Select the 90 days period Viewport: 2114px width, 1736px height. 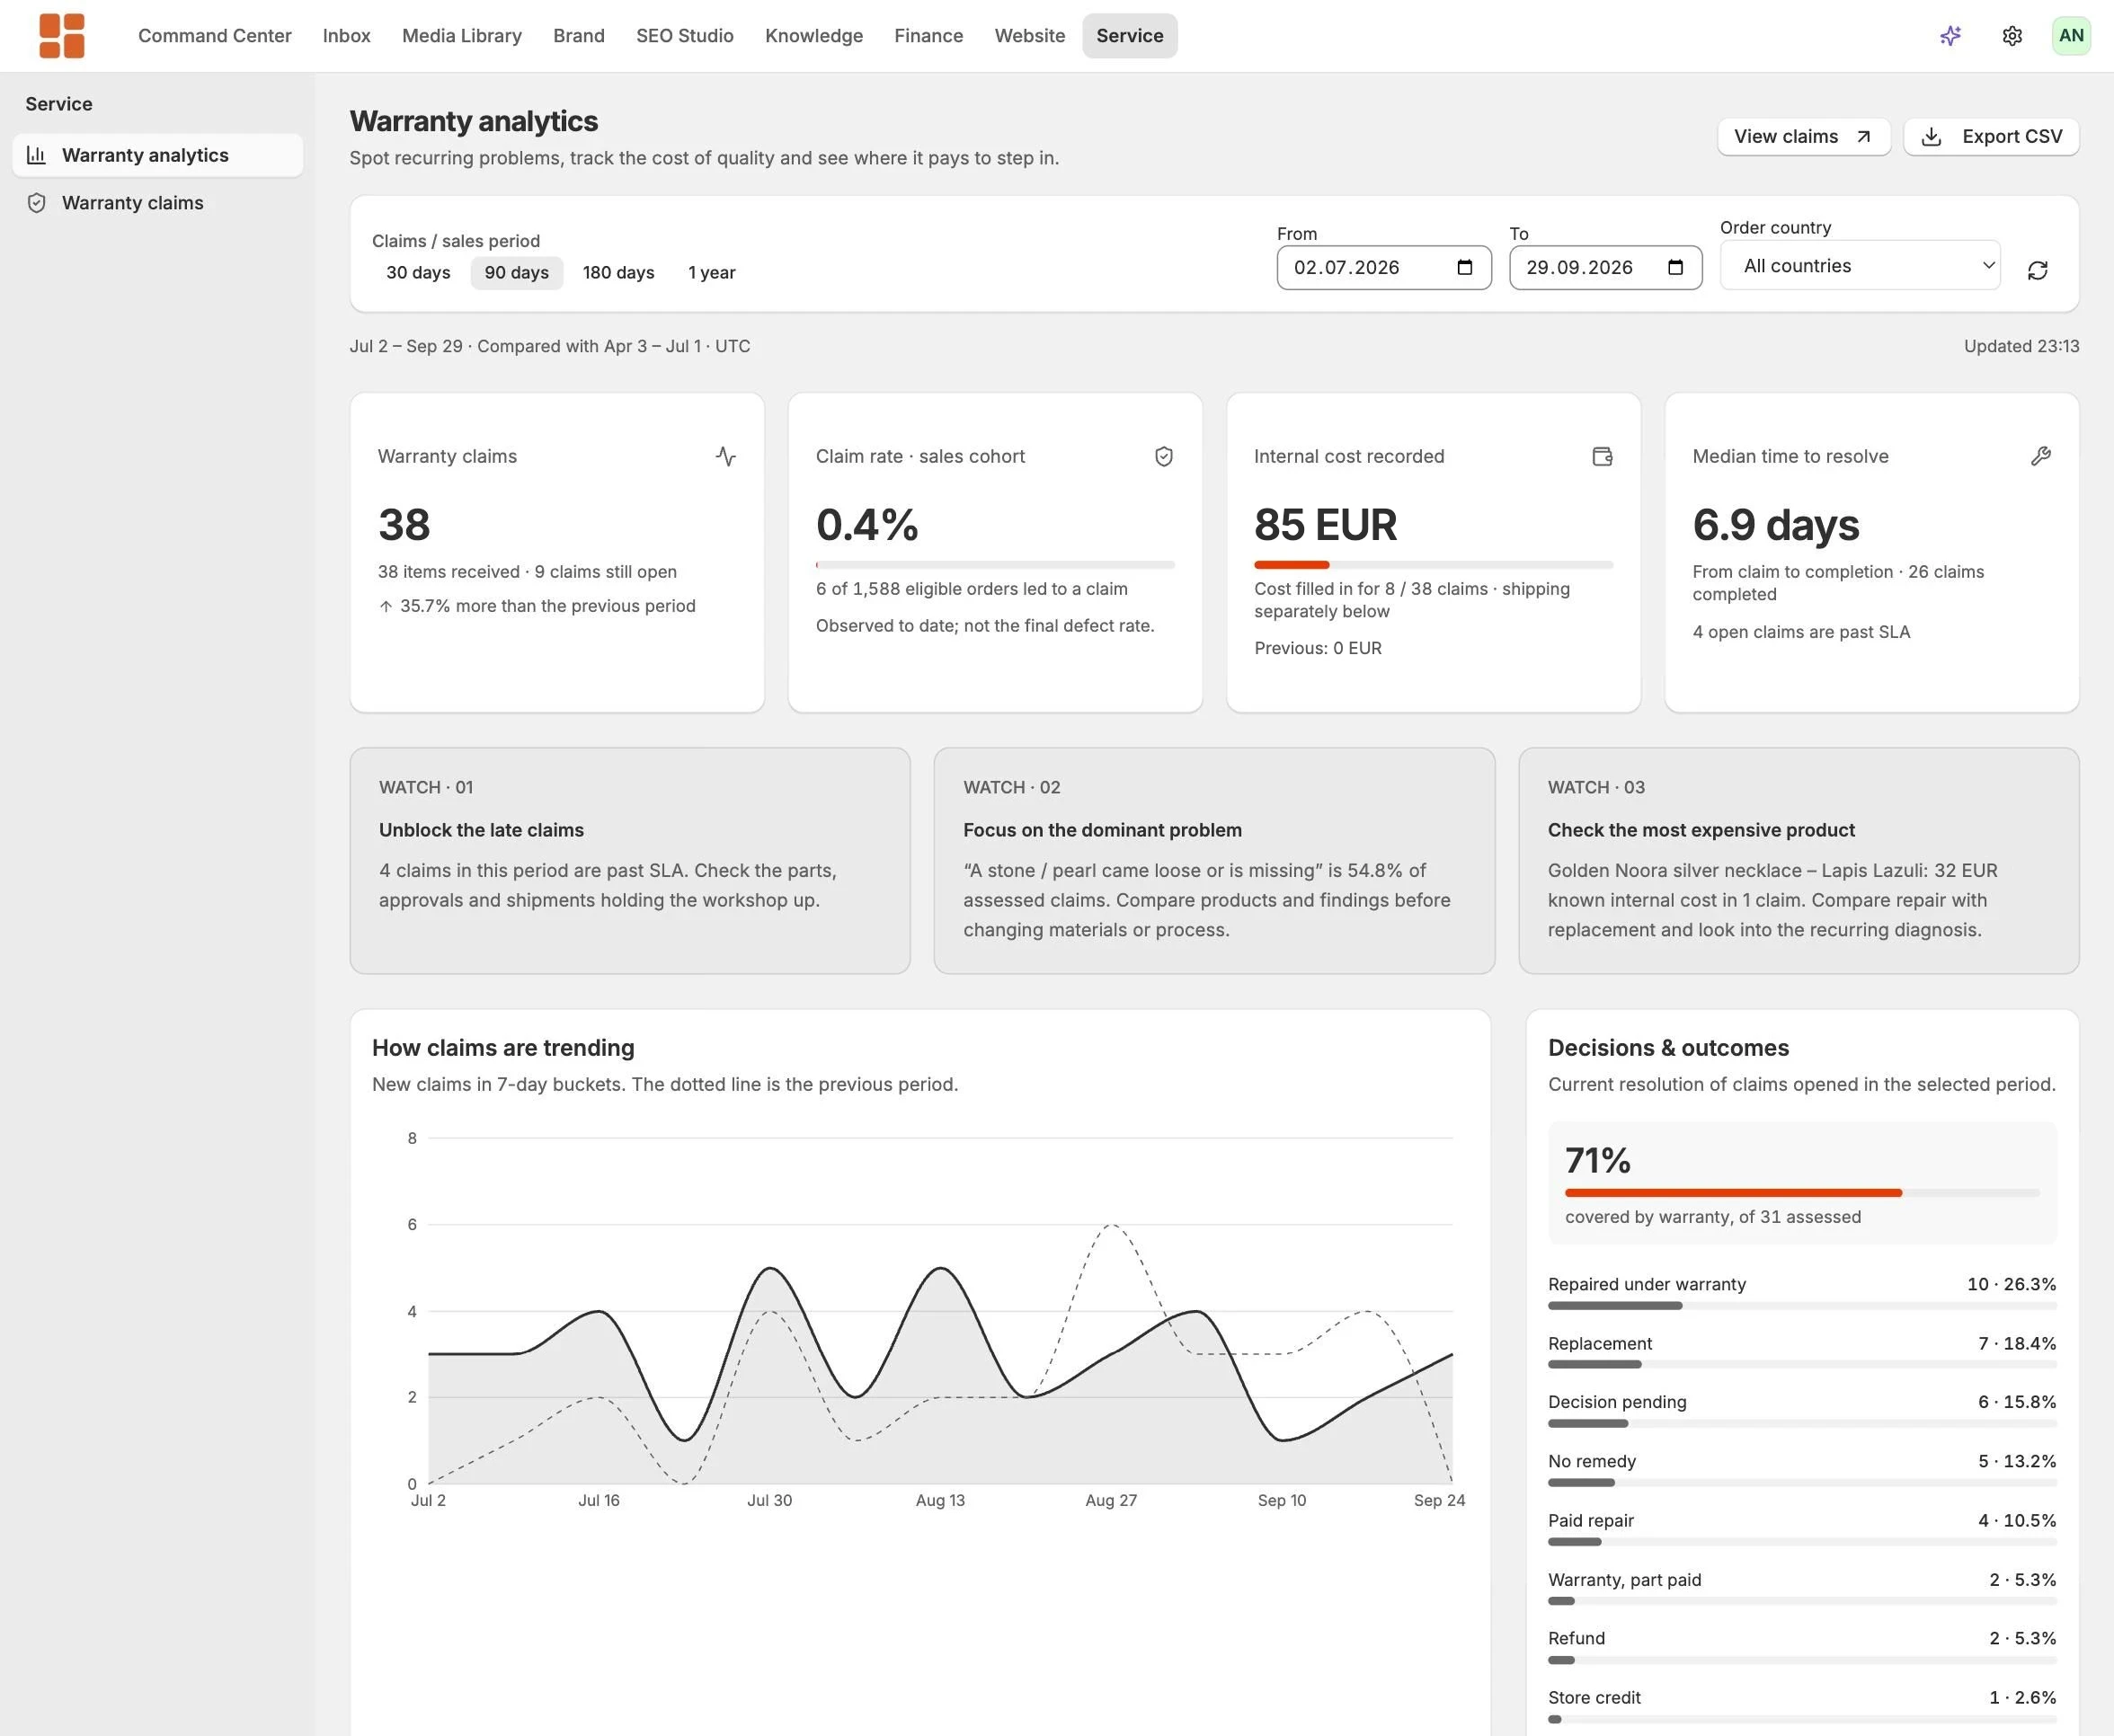(516, 273)
